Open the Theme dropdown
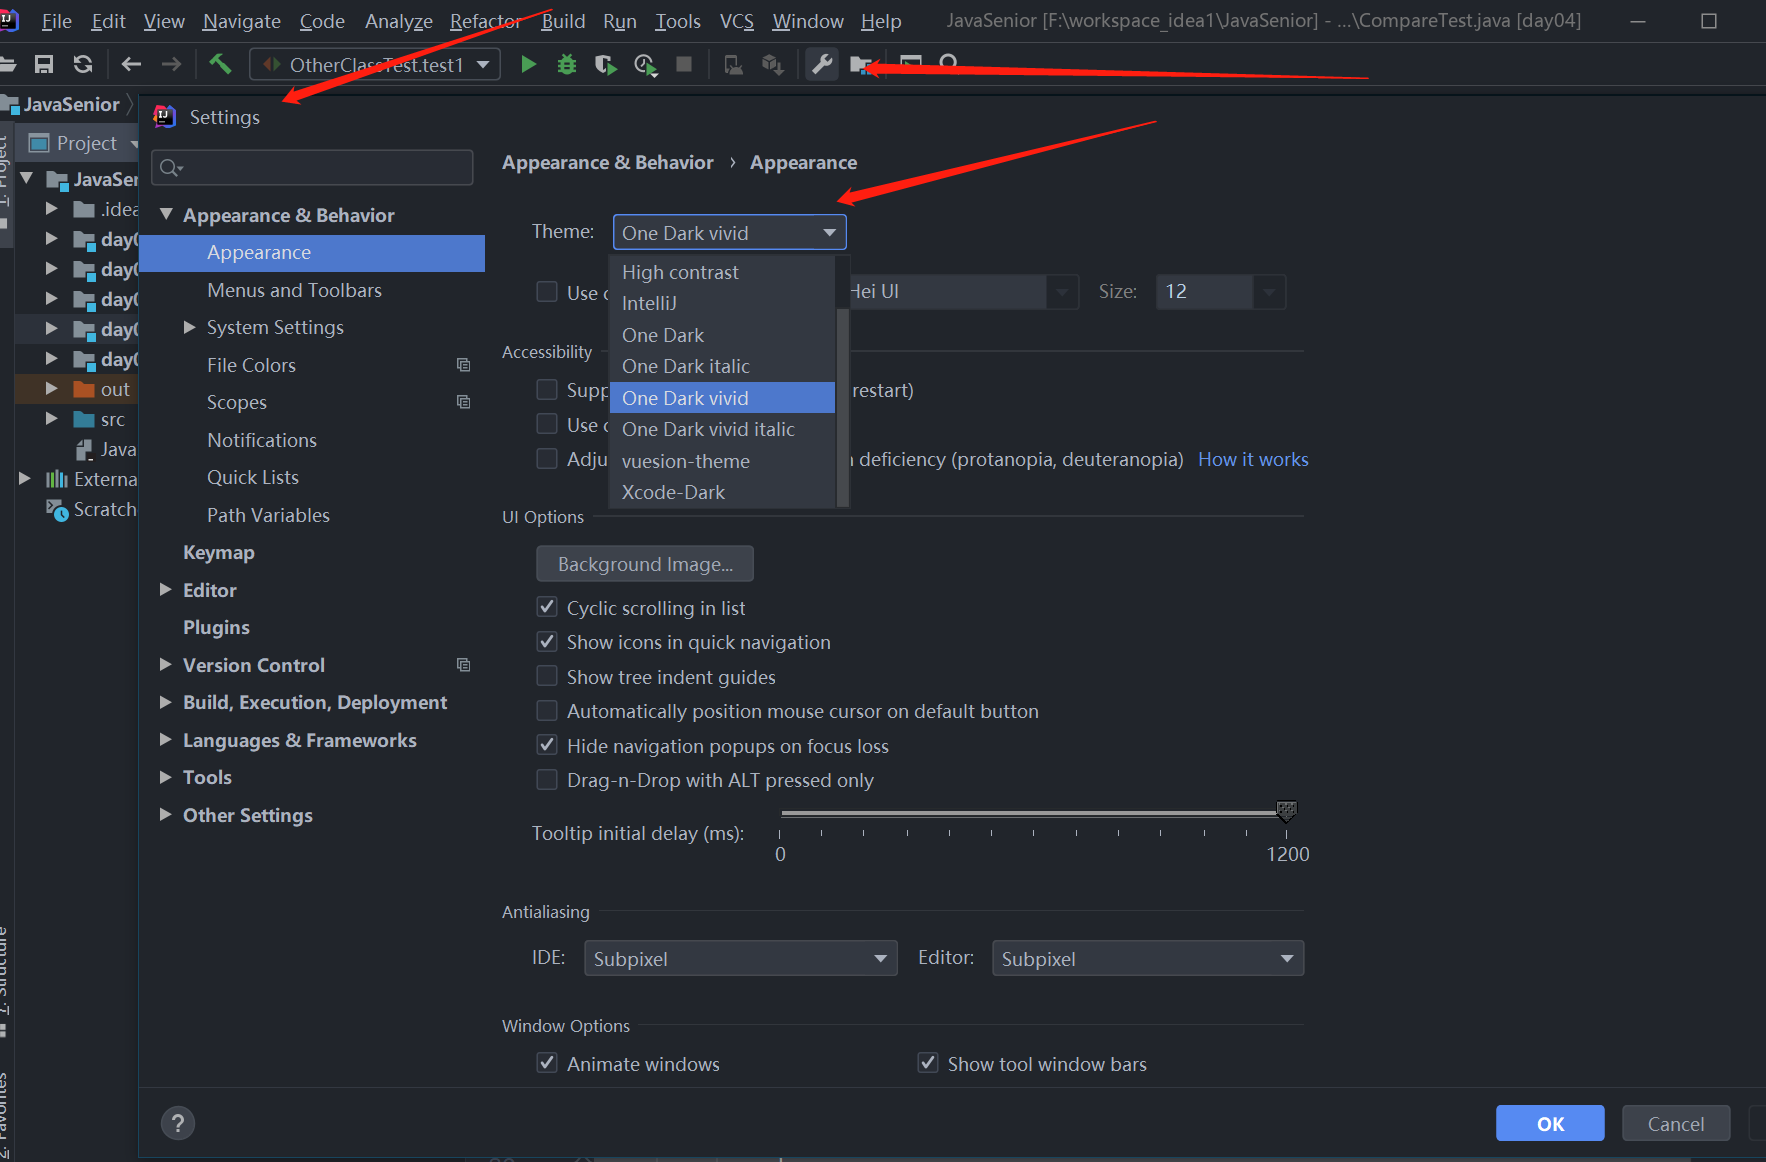 [x=730, y=232]
